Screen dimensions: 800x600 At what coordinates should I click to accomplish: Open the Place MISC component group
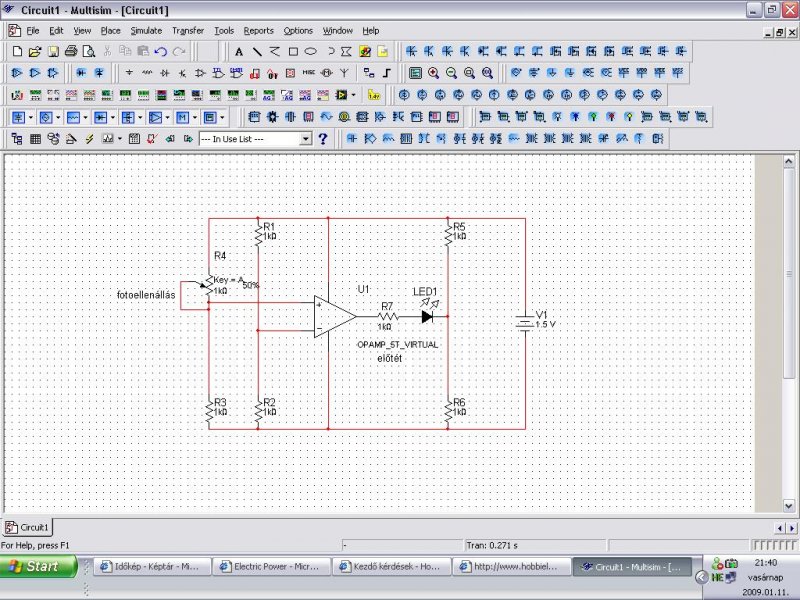coord(309,73)
